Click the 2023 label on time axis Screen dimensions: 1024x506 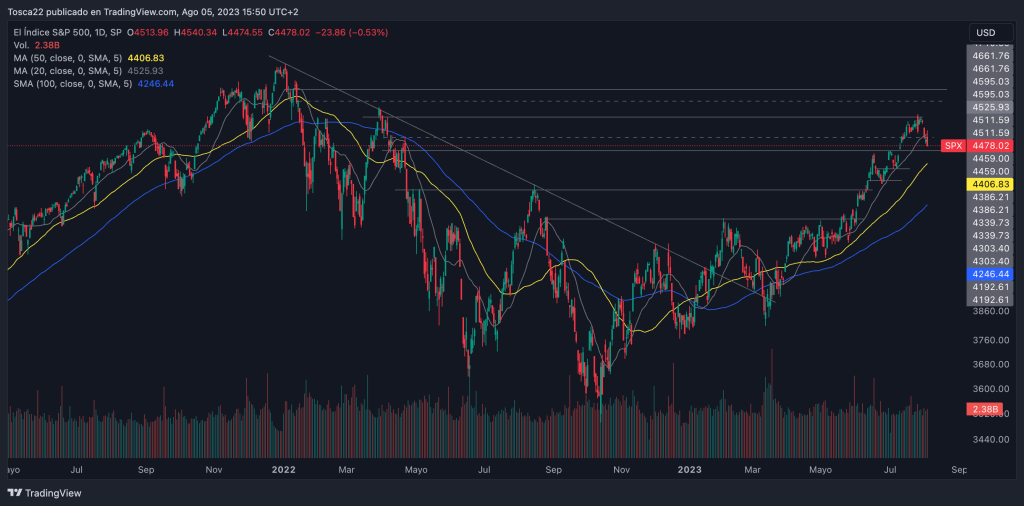(x=690, y=468)
